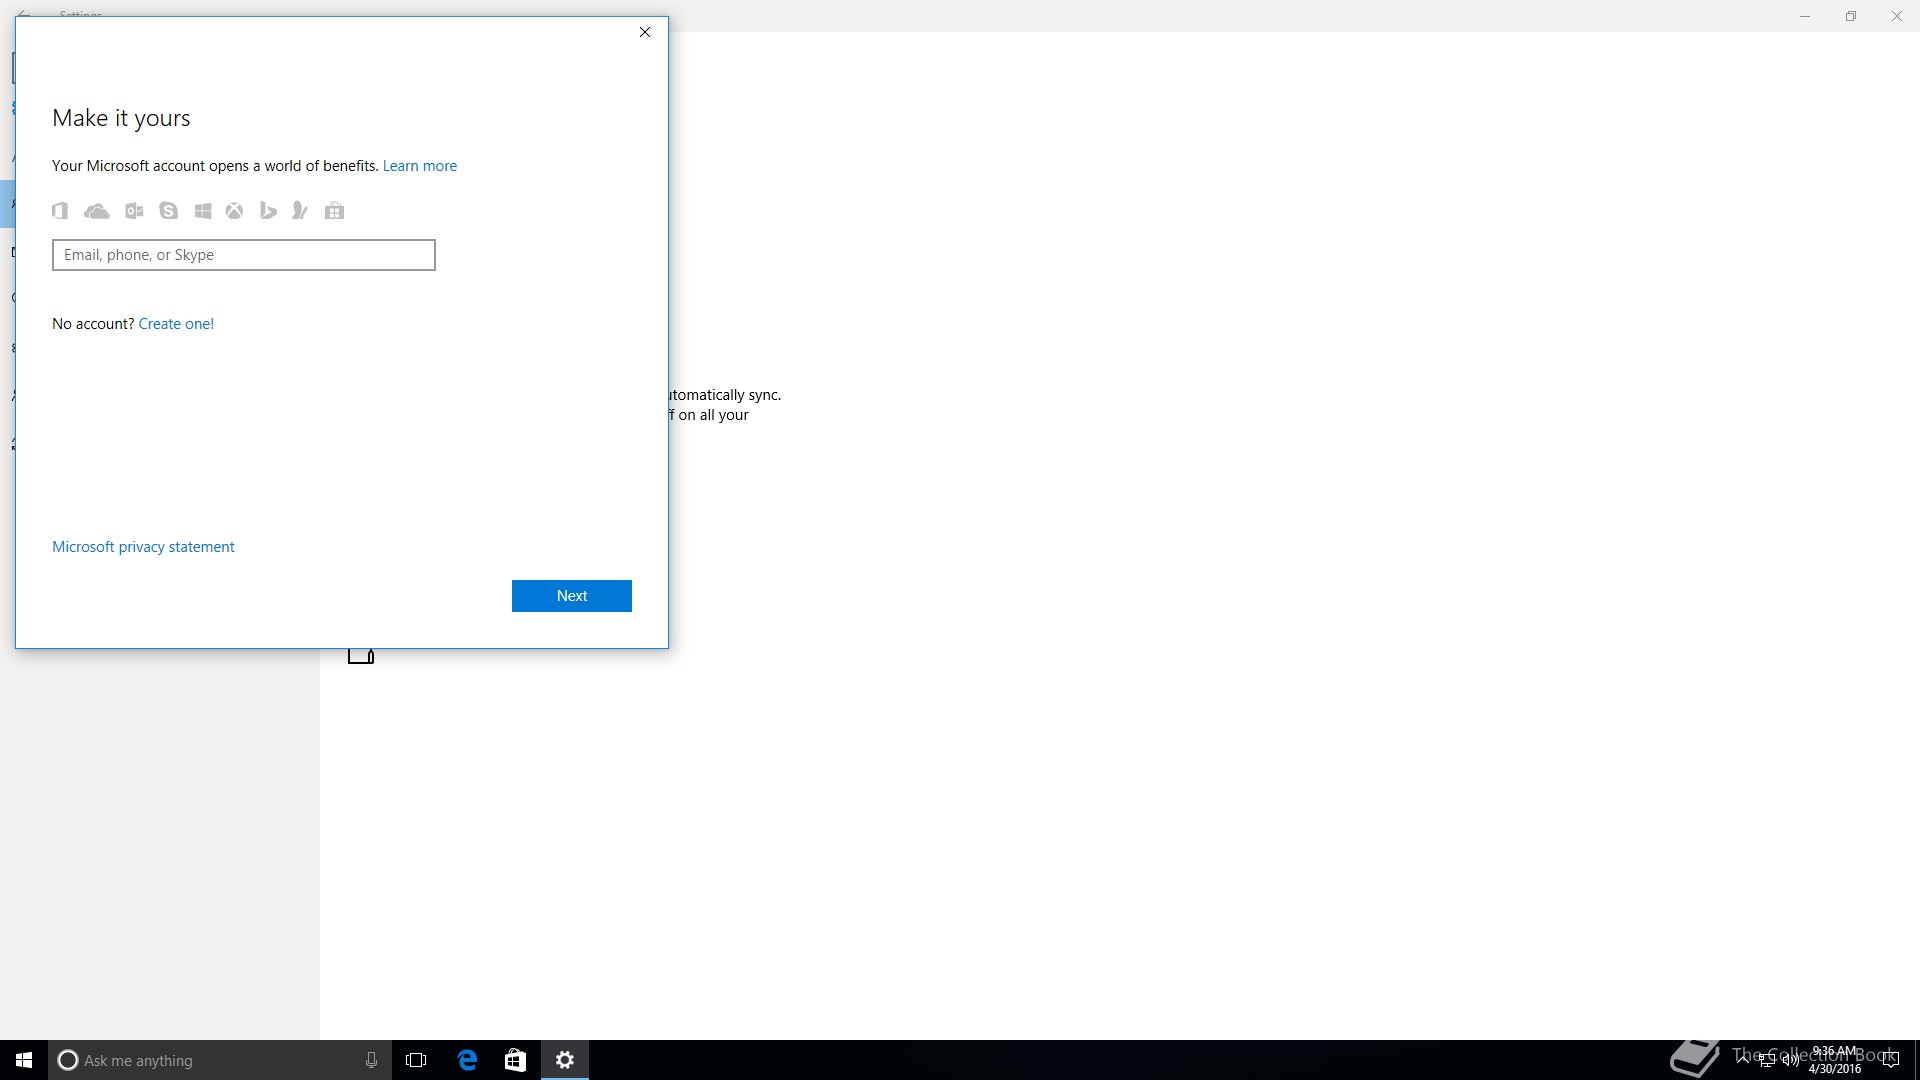Open the Store app from the taskbar
Screen dimensions: 1920x1080
pos(515,1060)
